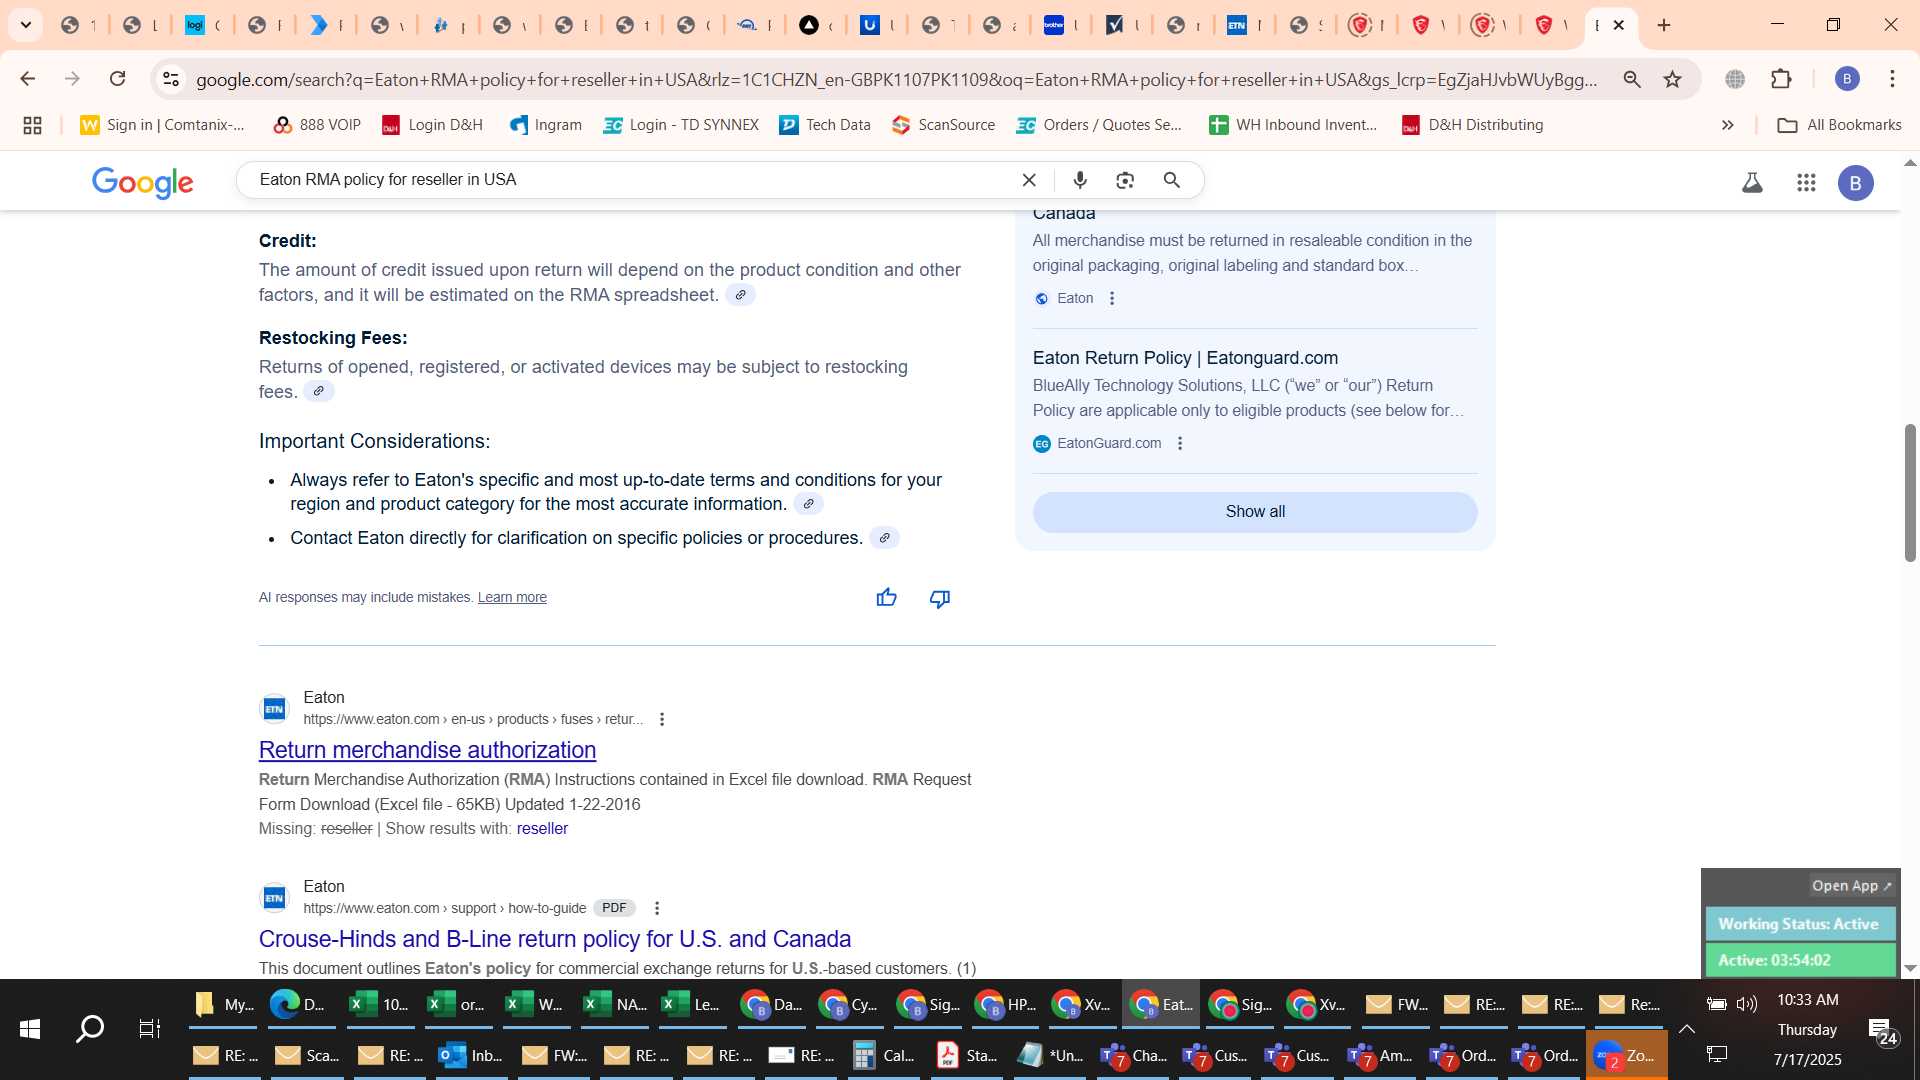Open D&H Distributing bookmark
The width and height of the screenshot is (1920, 1080).
point(1472,125)
